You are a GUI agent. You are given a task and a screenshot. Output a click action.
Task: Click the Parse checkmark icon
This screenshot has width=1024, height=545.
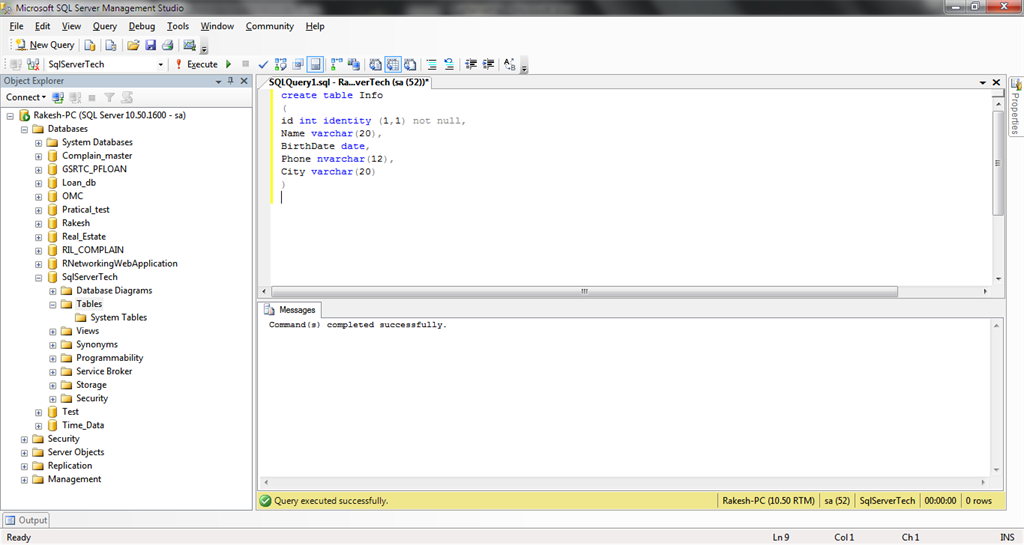pos(263,64)
